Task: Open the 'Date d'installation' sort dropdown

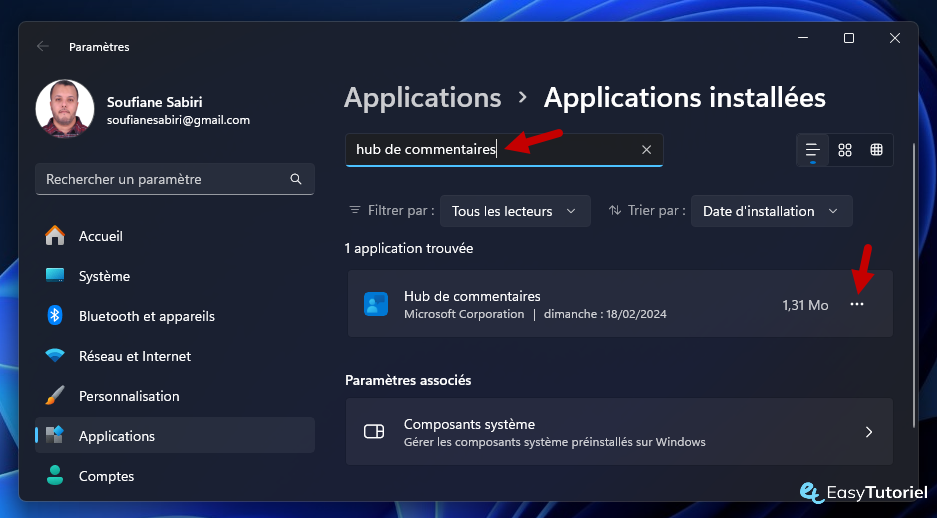Action: [771, 211]
